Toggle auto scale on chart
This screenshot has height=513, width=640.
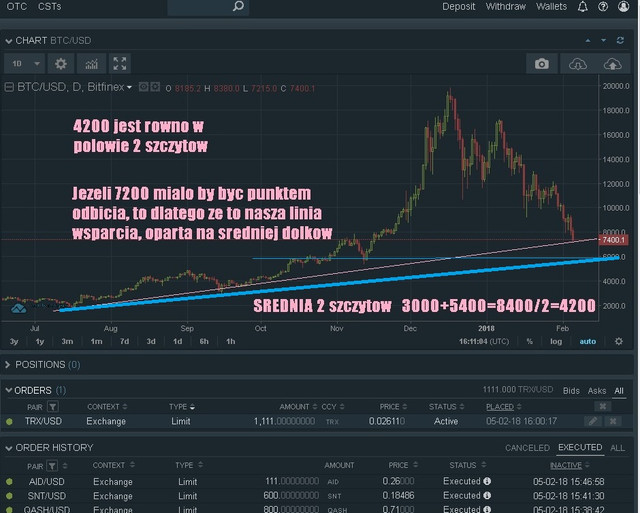click(588, 341)
